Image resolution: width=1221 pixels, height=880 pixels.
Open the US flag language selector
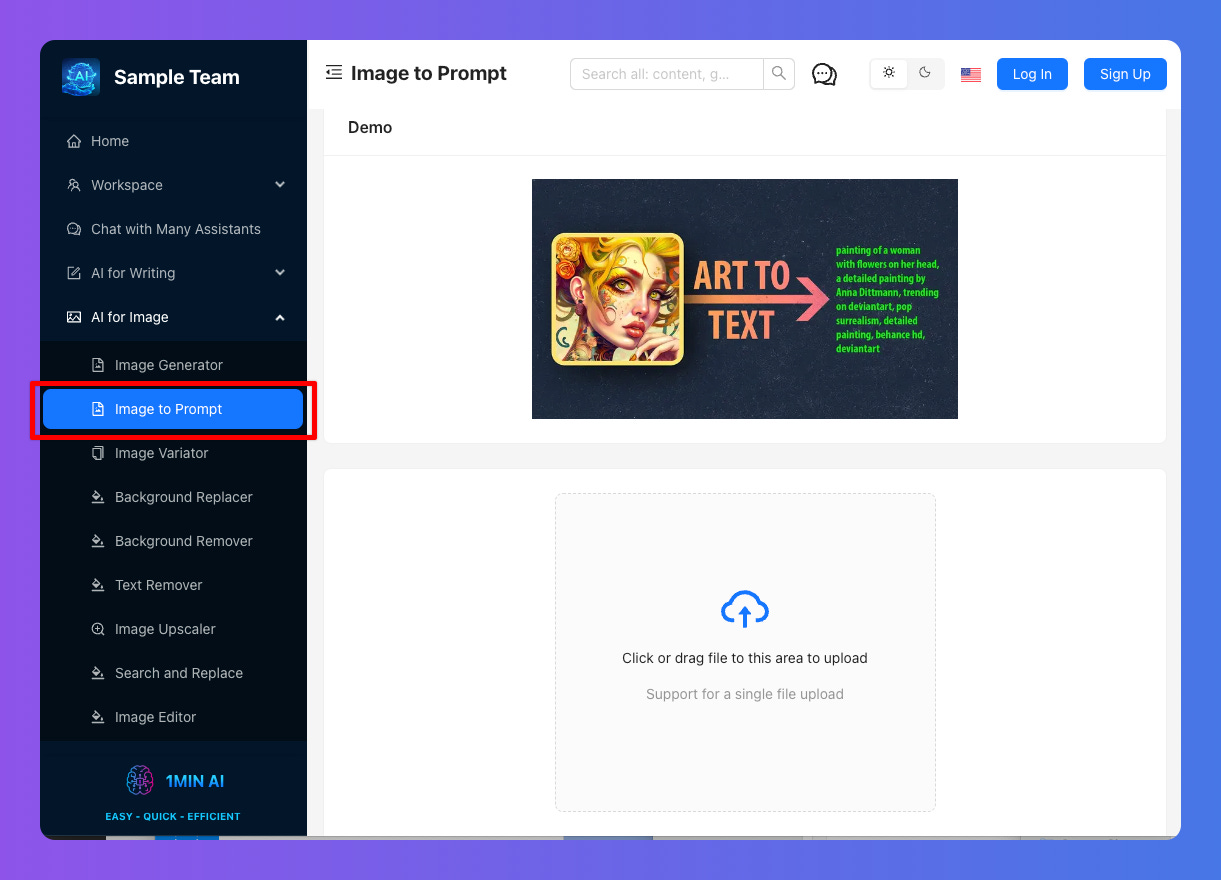(971, 74)
